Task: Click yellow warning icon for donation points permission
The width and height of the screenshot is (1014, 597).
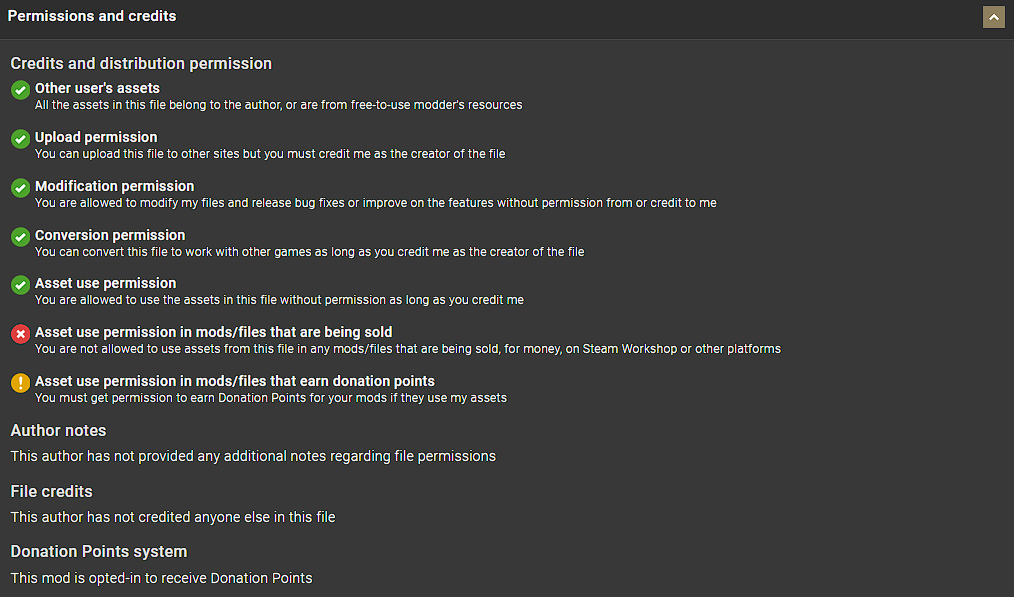Action: (x=20, y=383)
